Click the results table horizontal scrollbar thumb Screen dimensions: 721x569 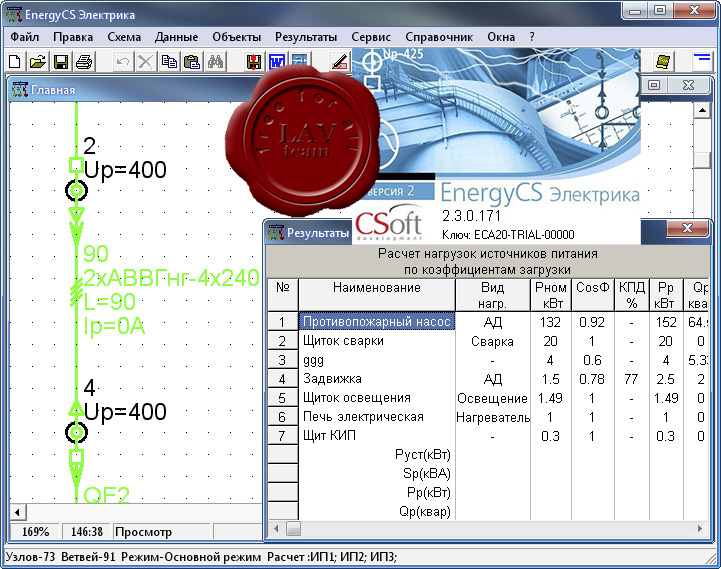pyautogui.click(x=293, y=529)
